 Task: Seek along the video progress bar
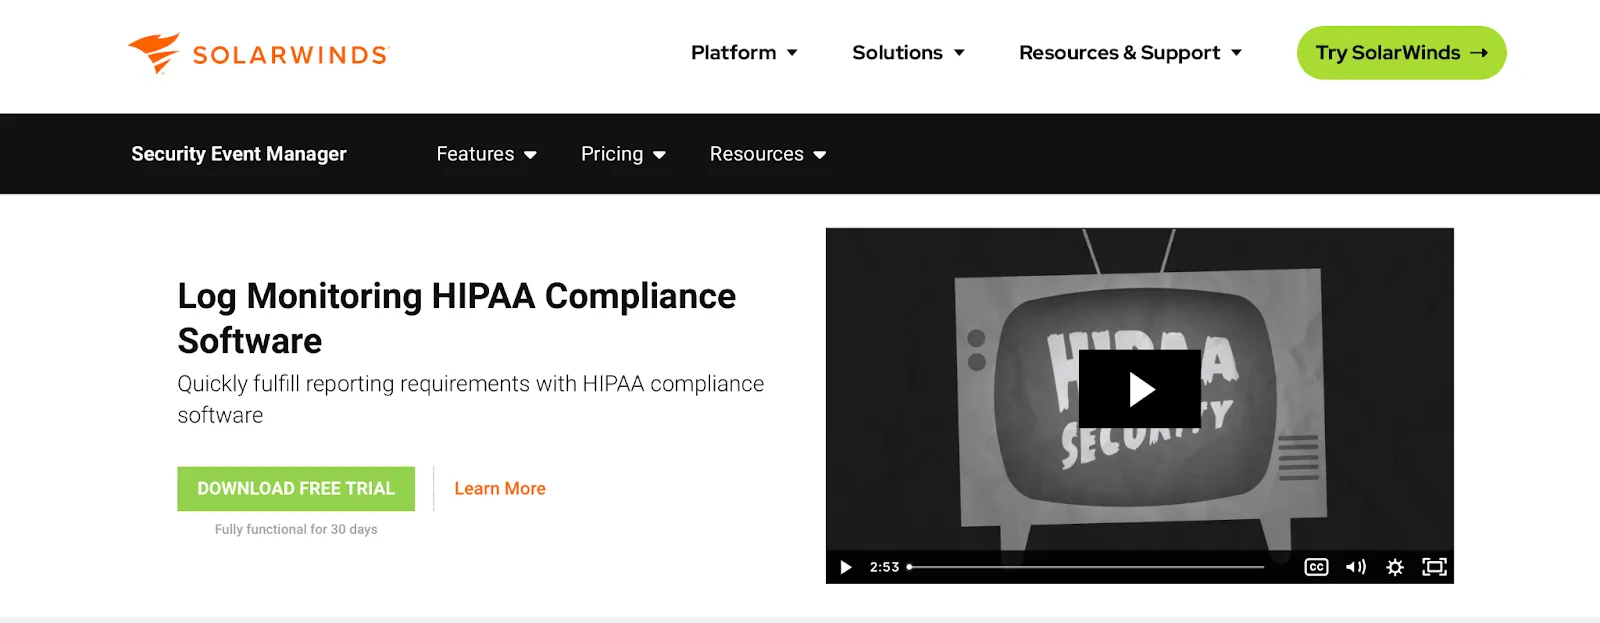[1087, 567]
